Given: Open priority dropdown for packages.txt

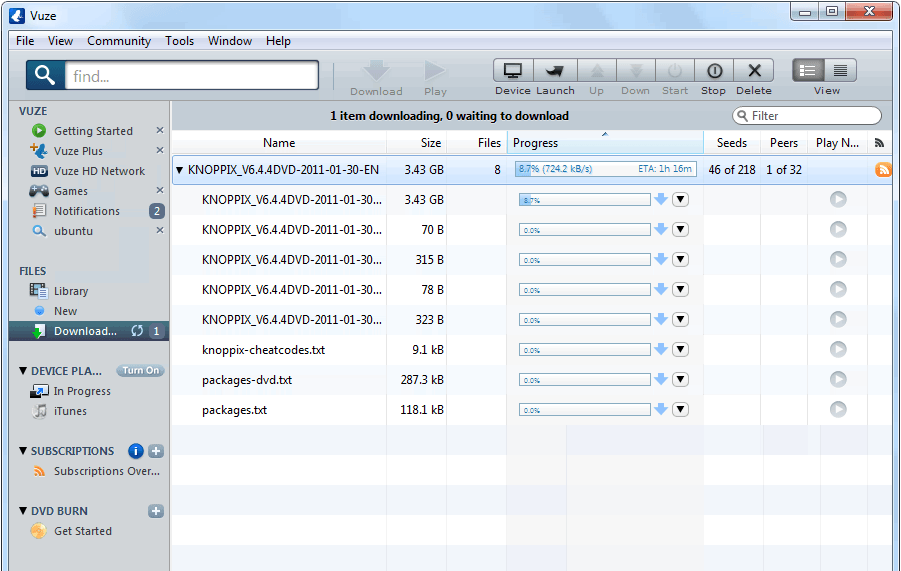Looking at the screenshot, I should (x=680, y=410).
